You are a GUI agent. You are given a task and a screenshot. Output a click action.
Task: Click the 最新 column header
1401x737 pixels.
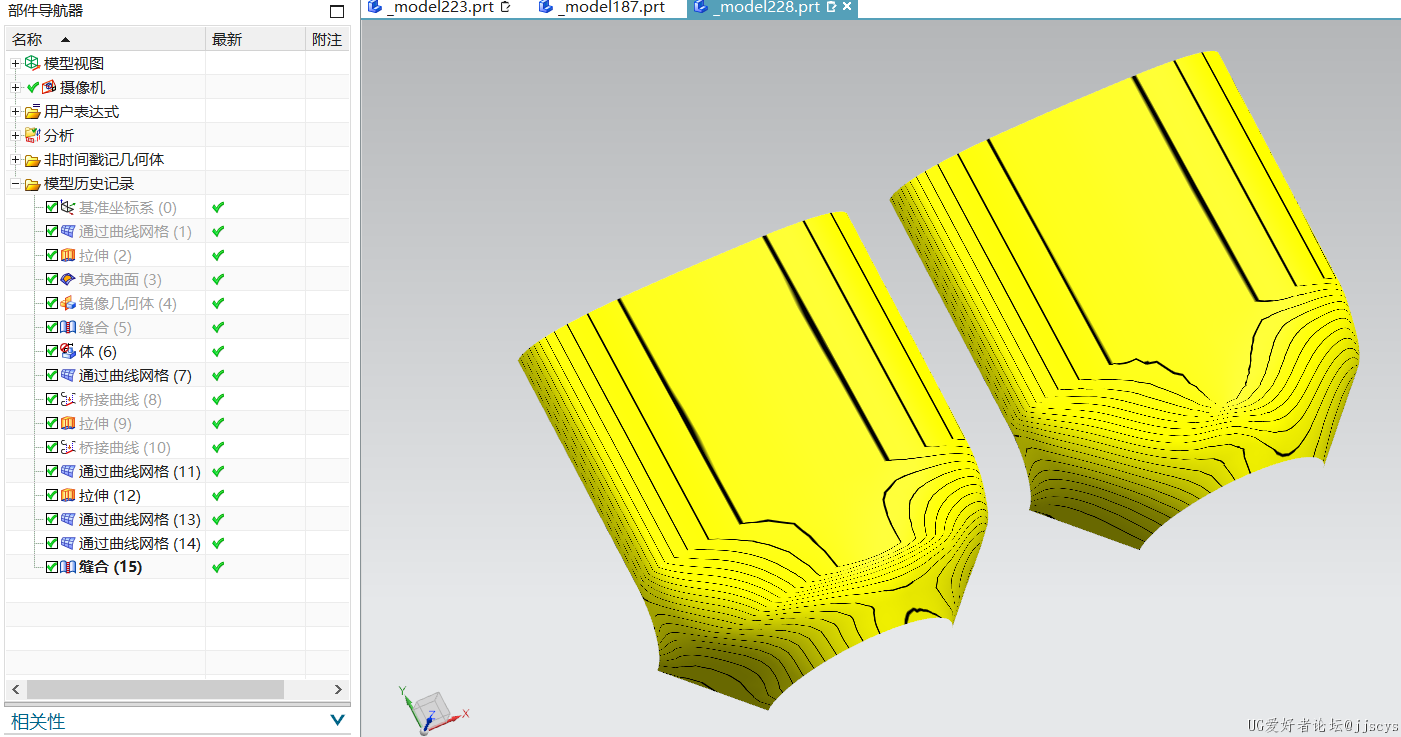click(255, 39)
